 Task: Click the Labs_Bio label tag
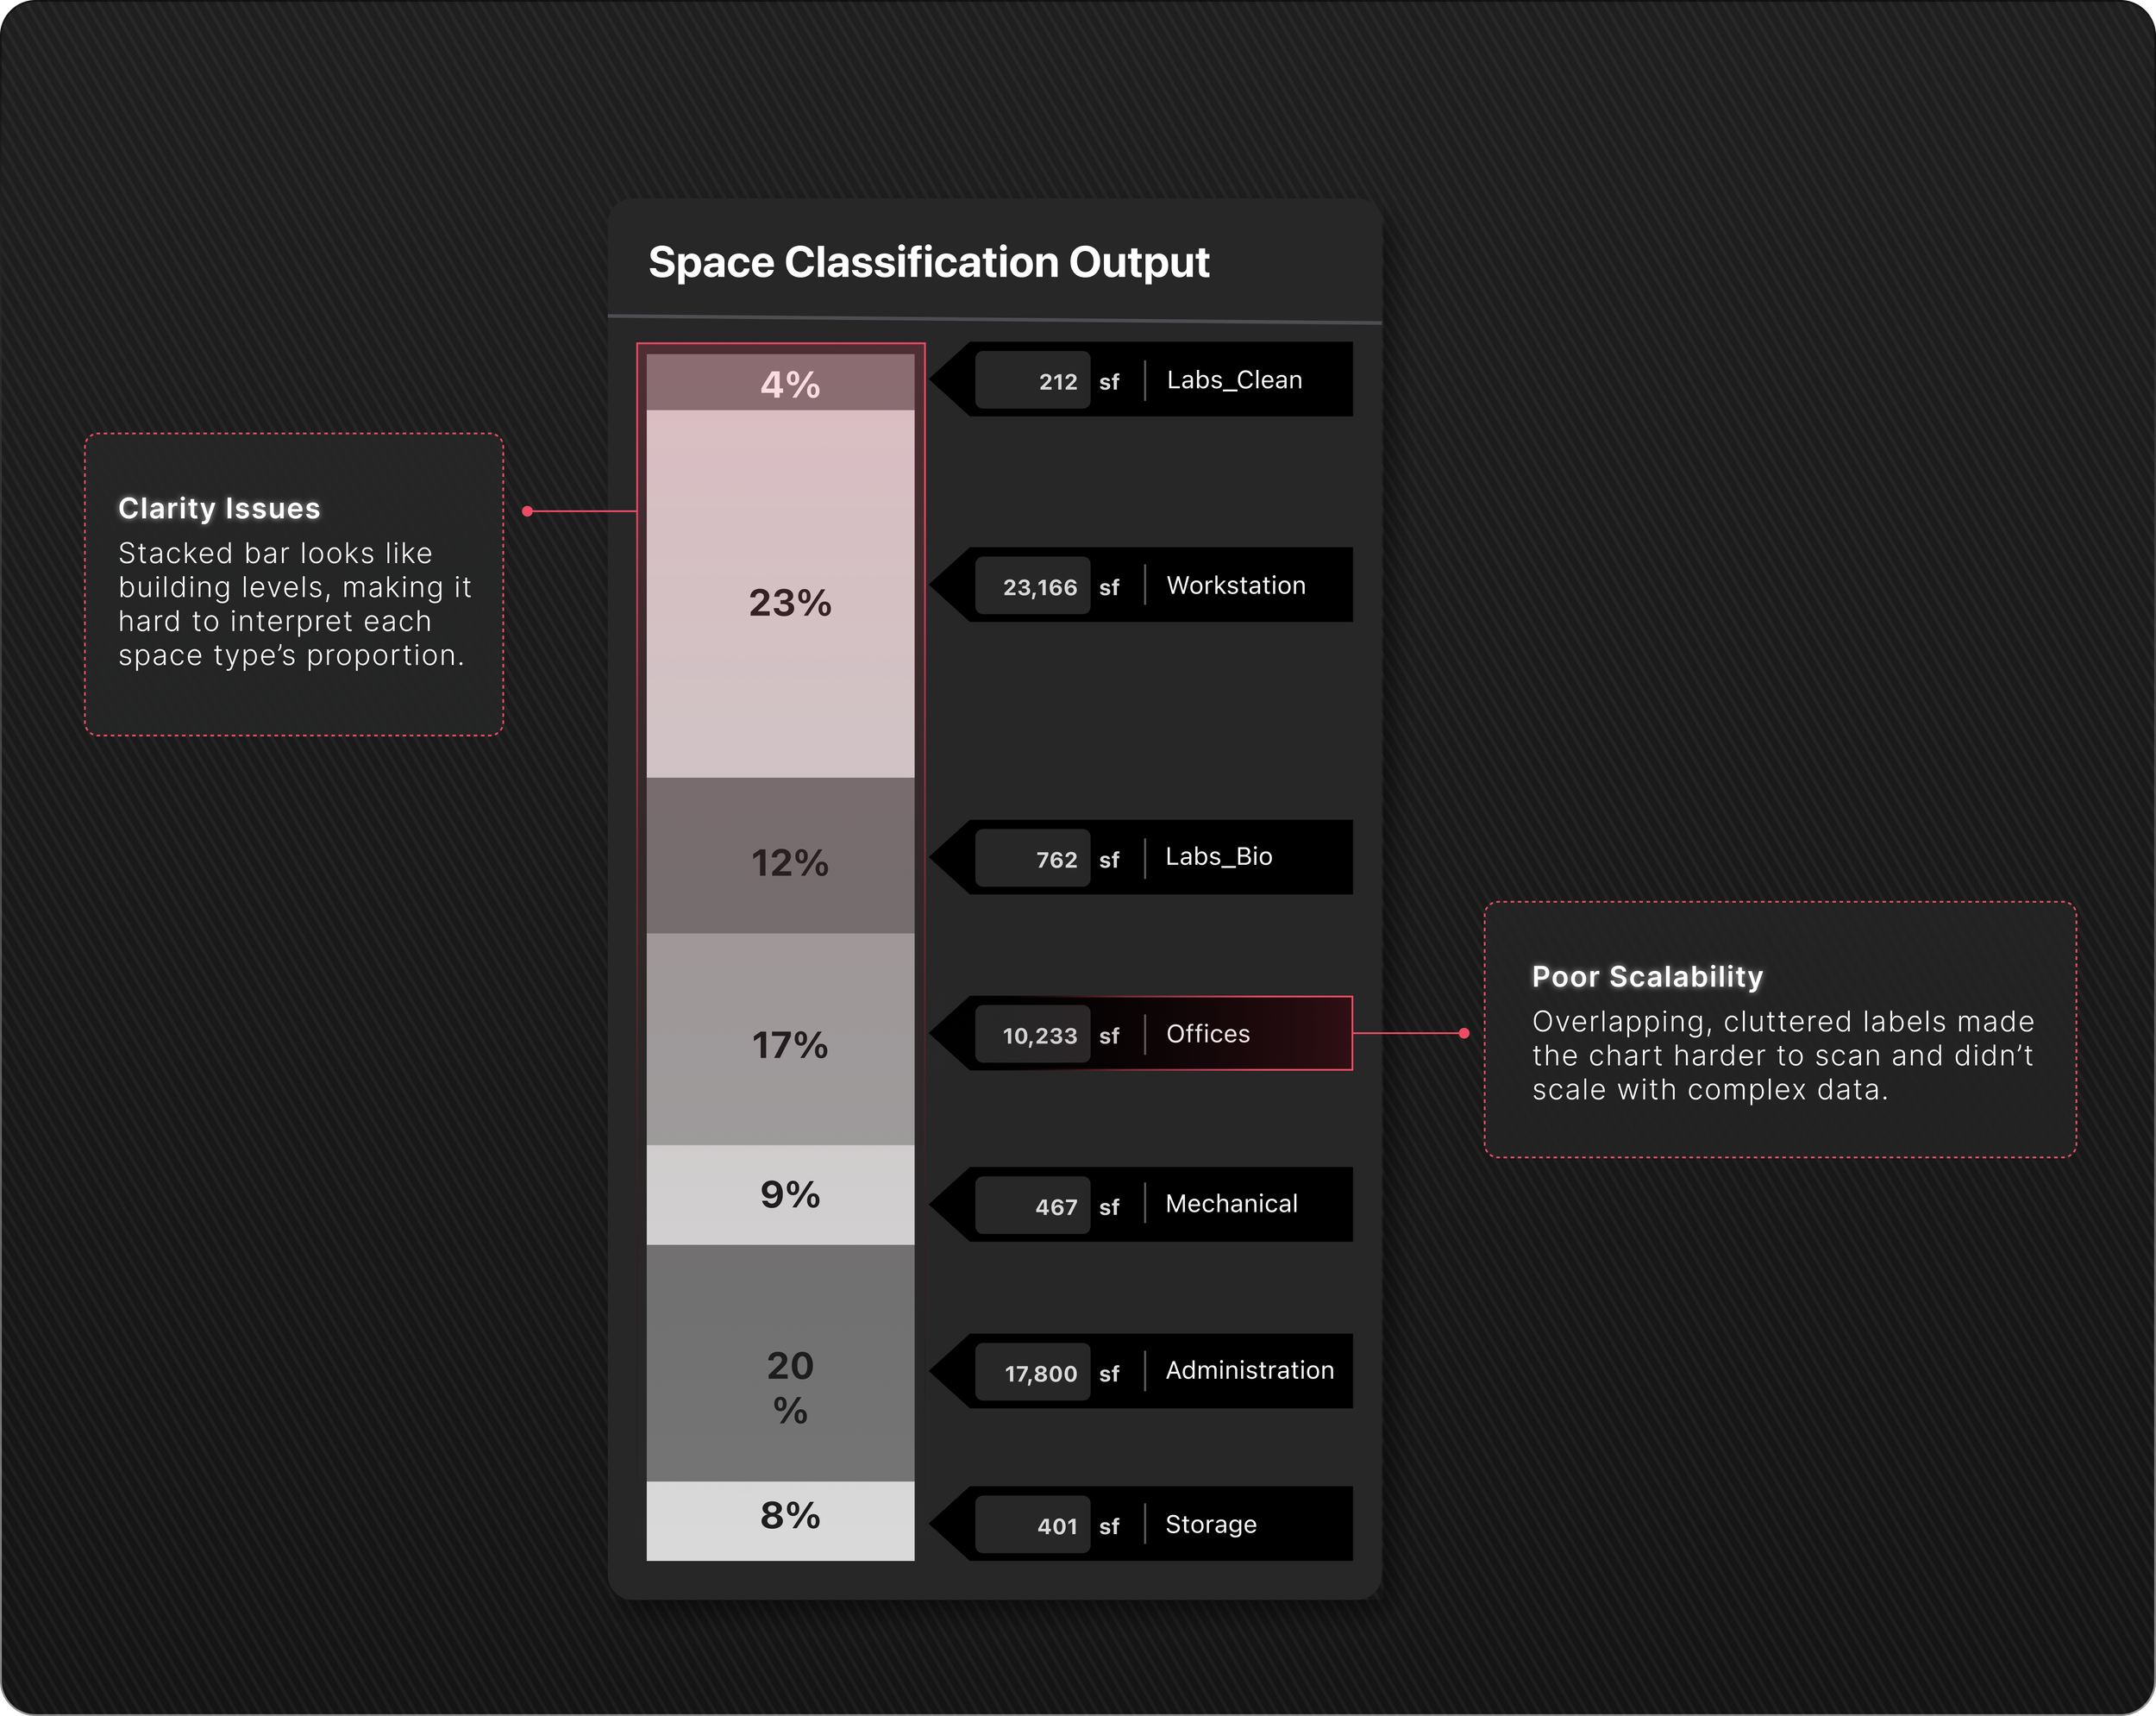(x=1219, y=857)
